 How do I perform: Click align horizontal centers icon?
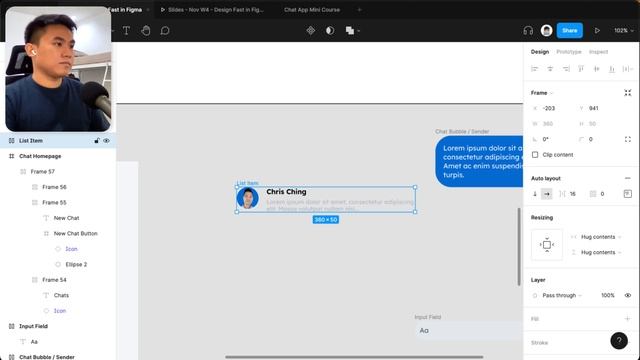(550, 69)
